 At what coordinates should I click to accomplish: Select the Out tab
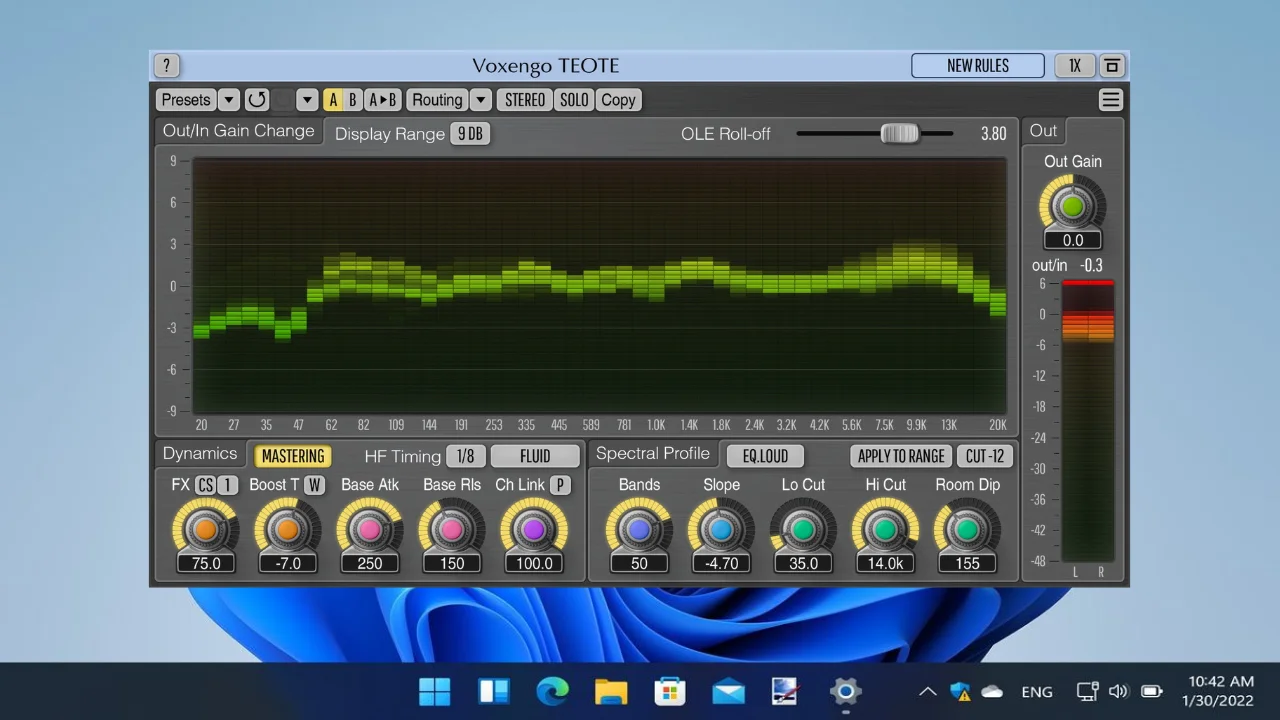(1043, 131)
